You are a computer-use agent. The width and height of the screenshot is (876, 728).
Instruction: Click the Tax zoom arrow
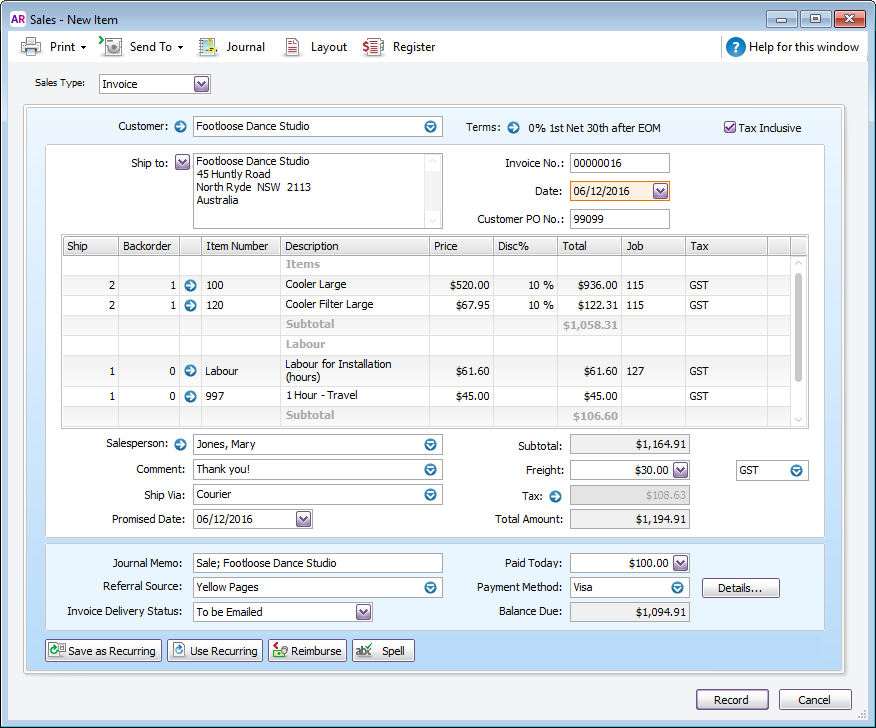(555, 496)
